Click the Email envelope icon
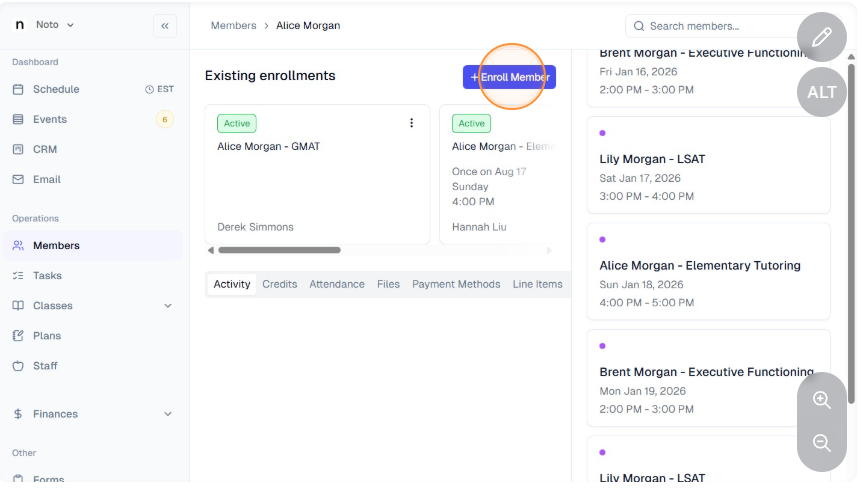 (x=18, y=179)
